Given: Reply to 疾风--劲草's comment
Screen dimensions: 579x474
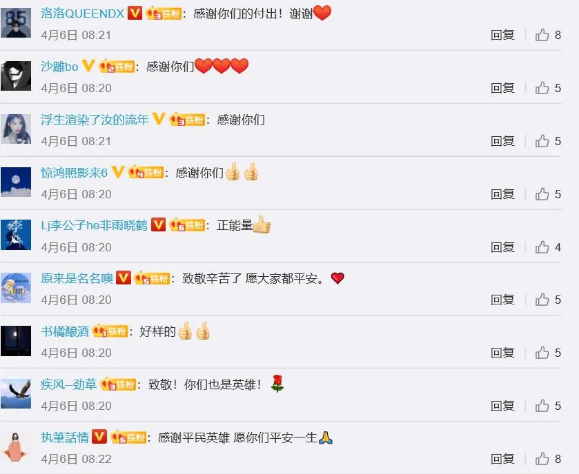Looking at the screenshot, I should (x=502, y=406).
